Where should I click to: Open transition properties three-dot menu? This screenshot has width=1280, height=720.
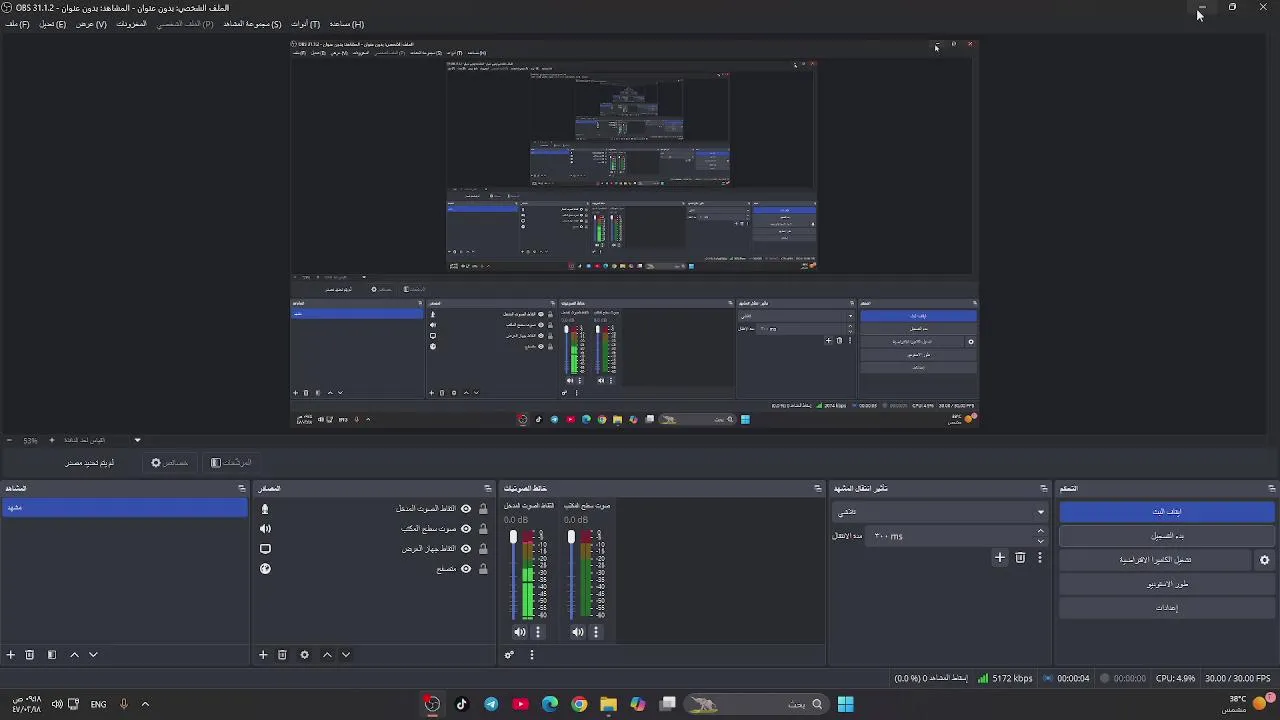pyautogui.click(x=1040, y=558)
